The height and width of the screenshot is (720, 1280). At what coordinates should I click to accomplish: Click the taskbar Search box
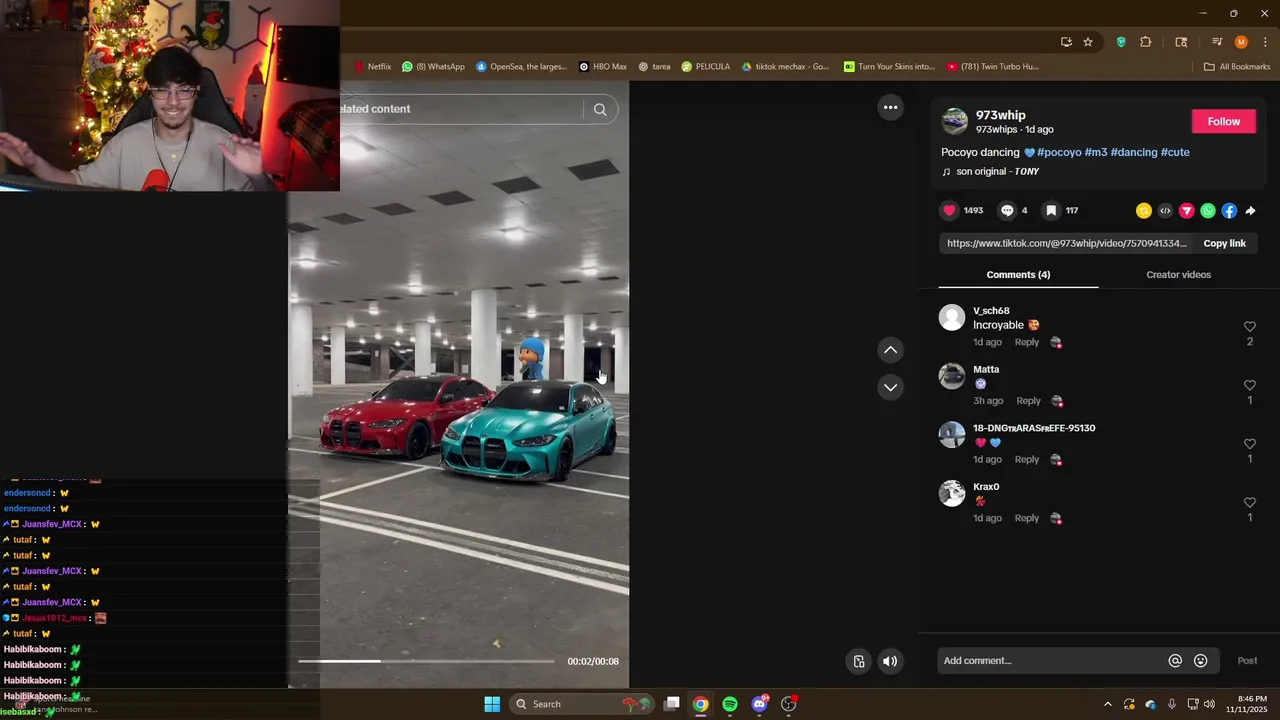click(x=580, y=704)
